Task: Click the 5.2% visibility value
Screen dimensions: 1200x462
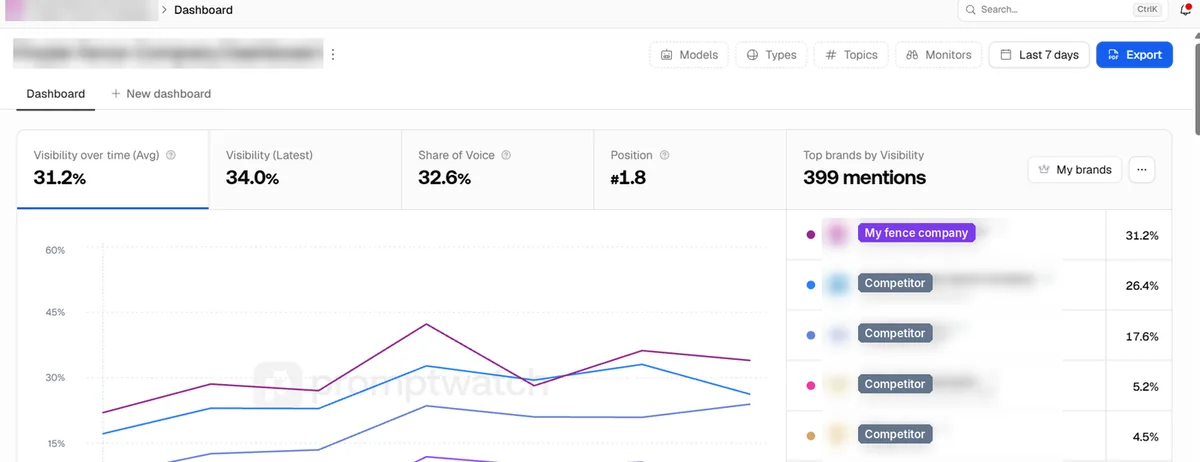Action: 1146,386
